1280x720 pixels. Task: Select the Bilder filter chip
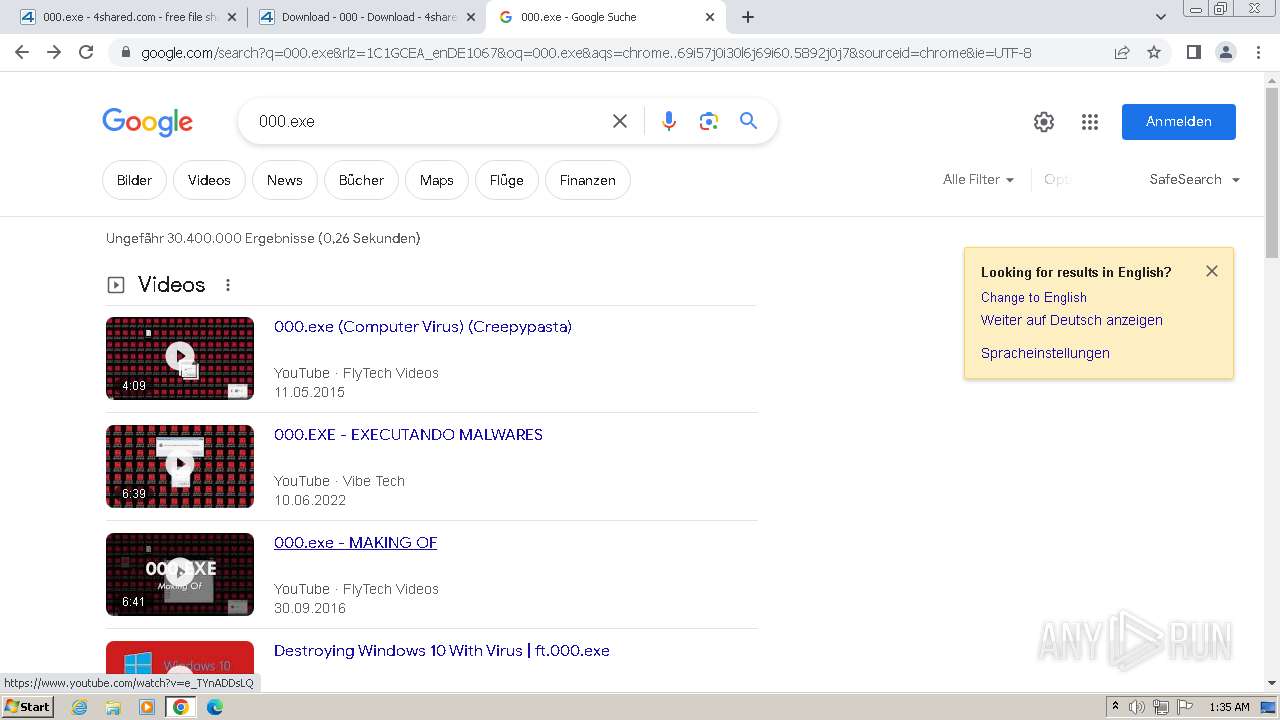134,180
